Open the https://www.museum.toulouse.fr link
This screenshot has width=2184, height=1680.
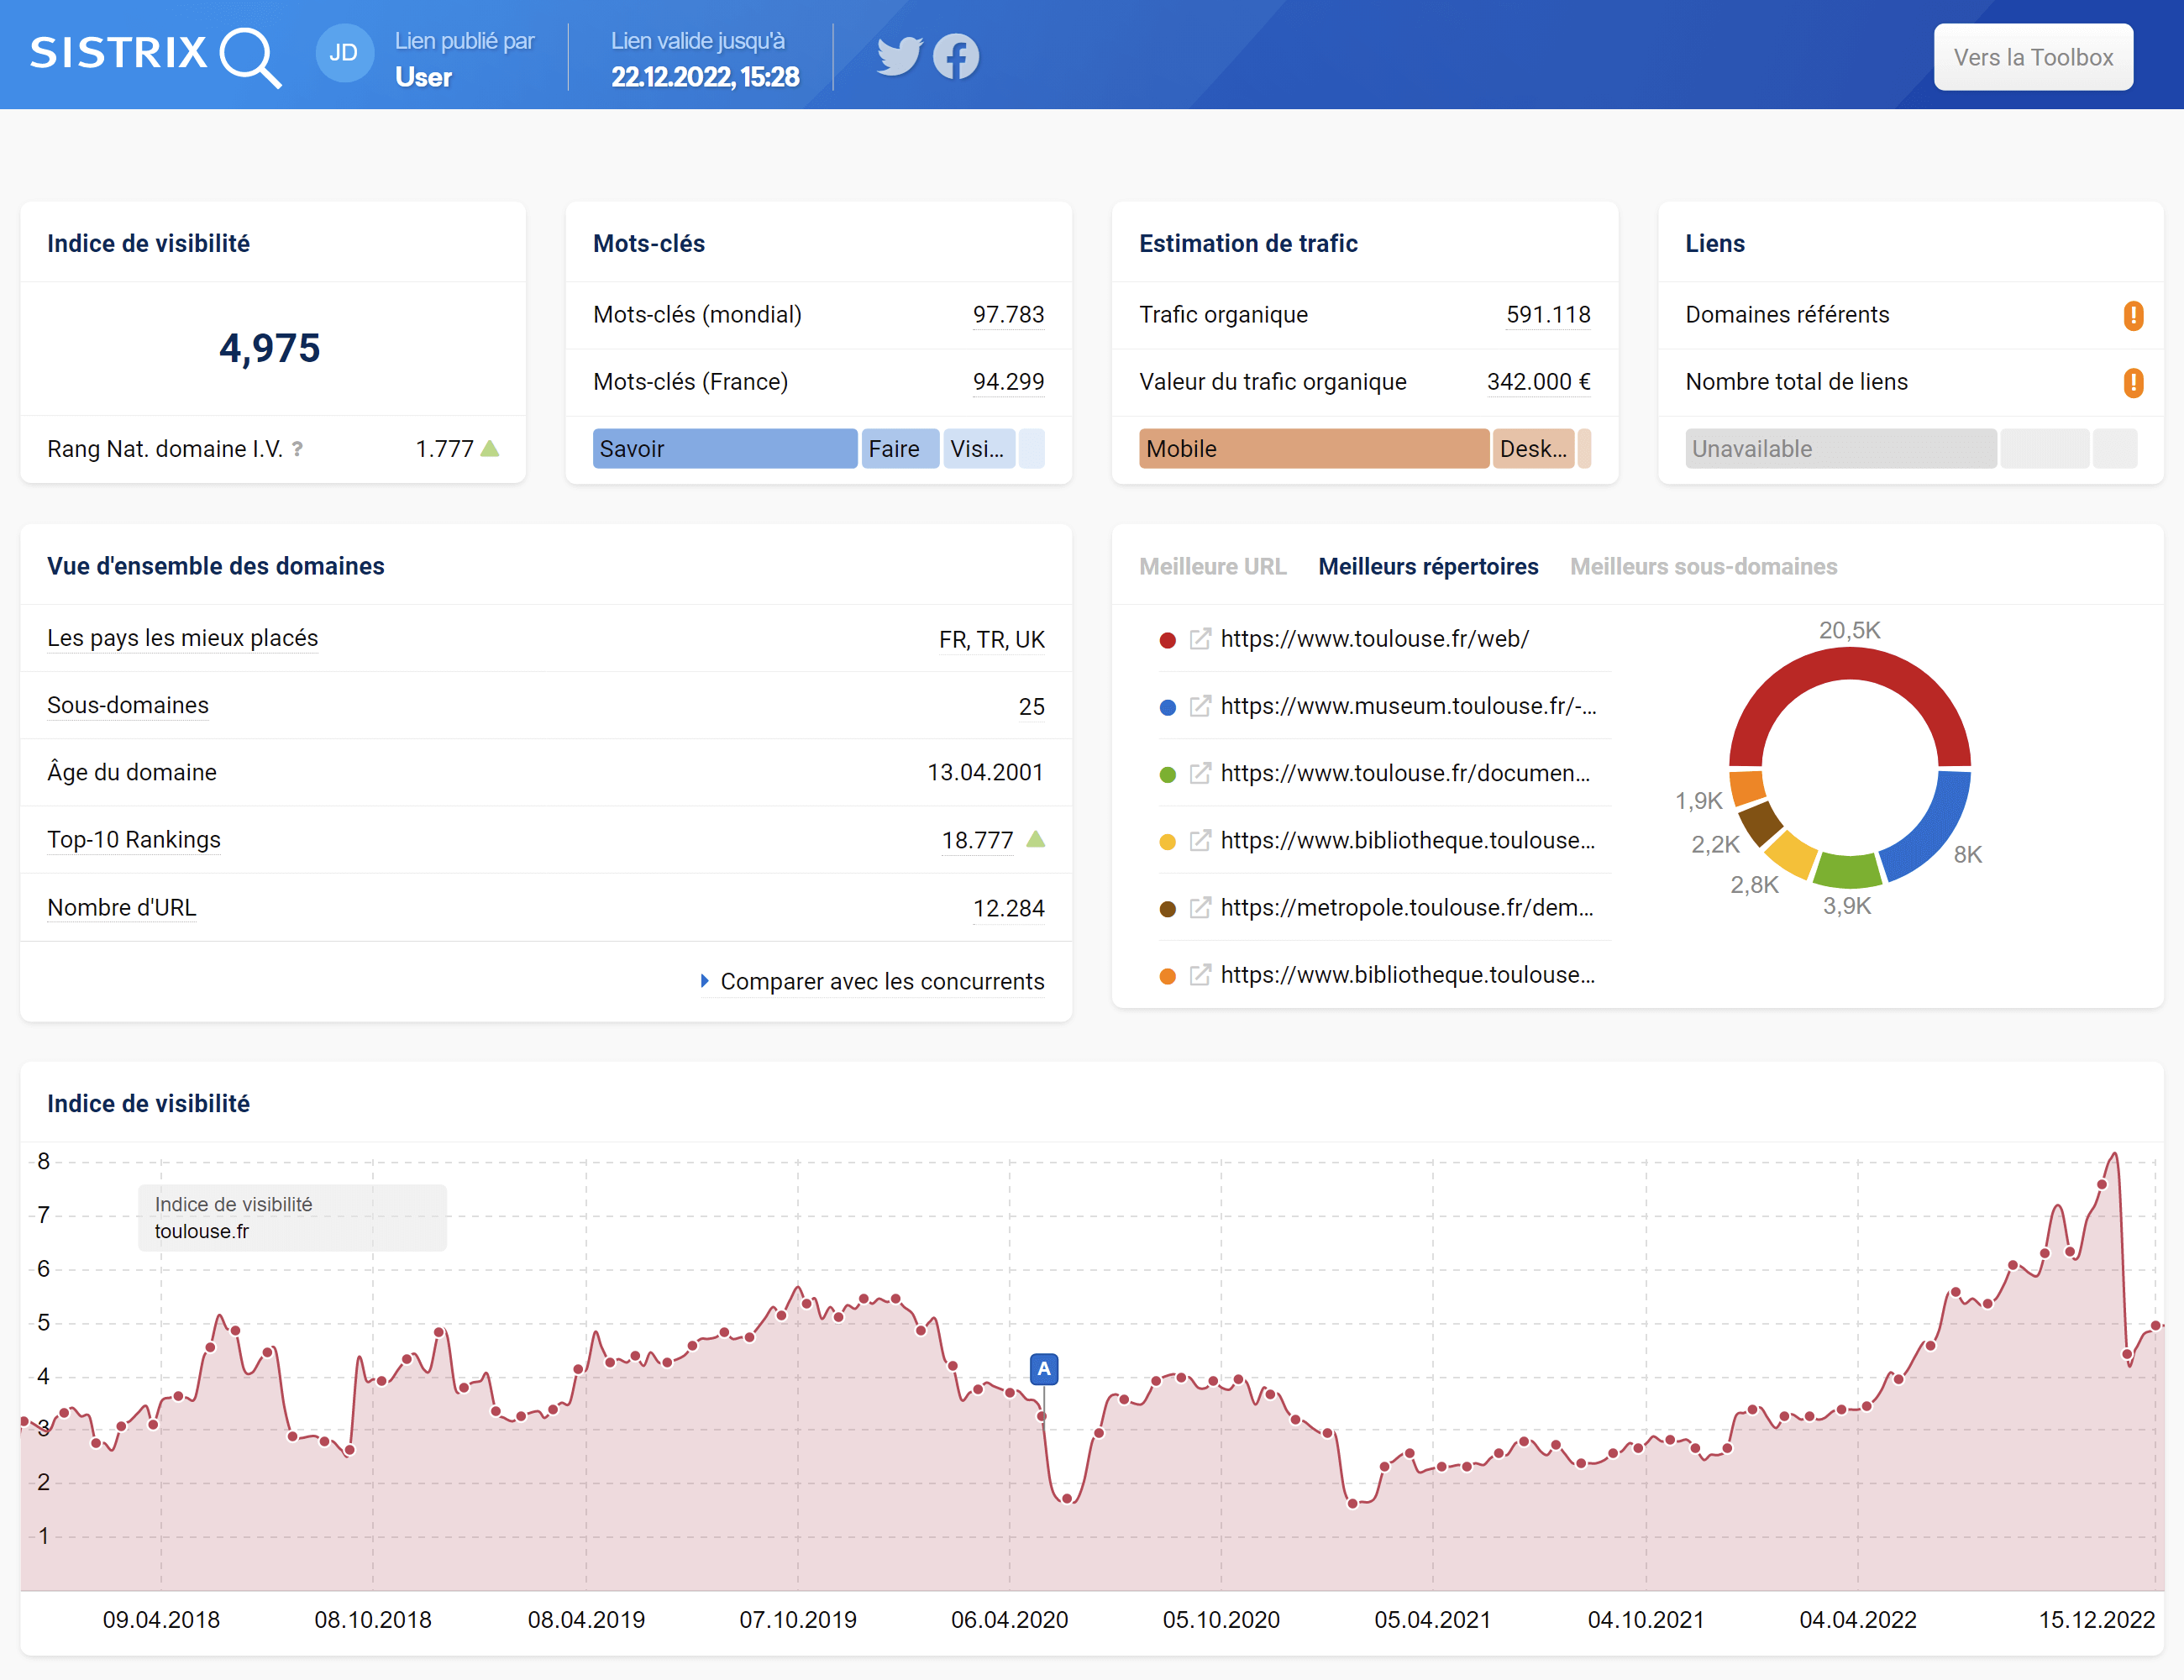click(1408, 706)
